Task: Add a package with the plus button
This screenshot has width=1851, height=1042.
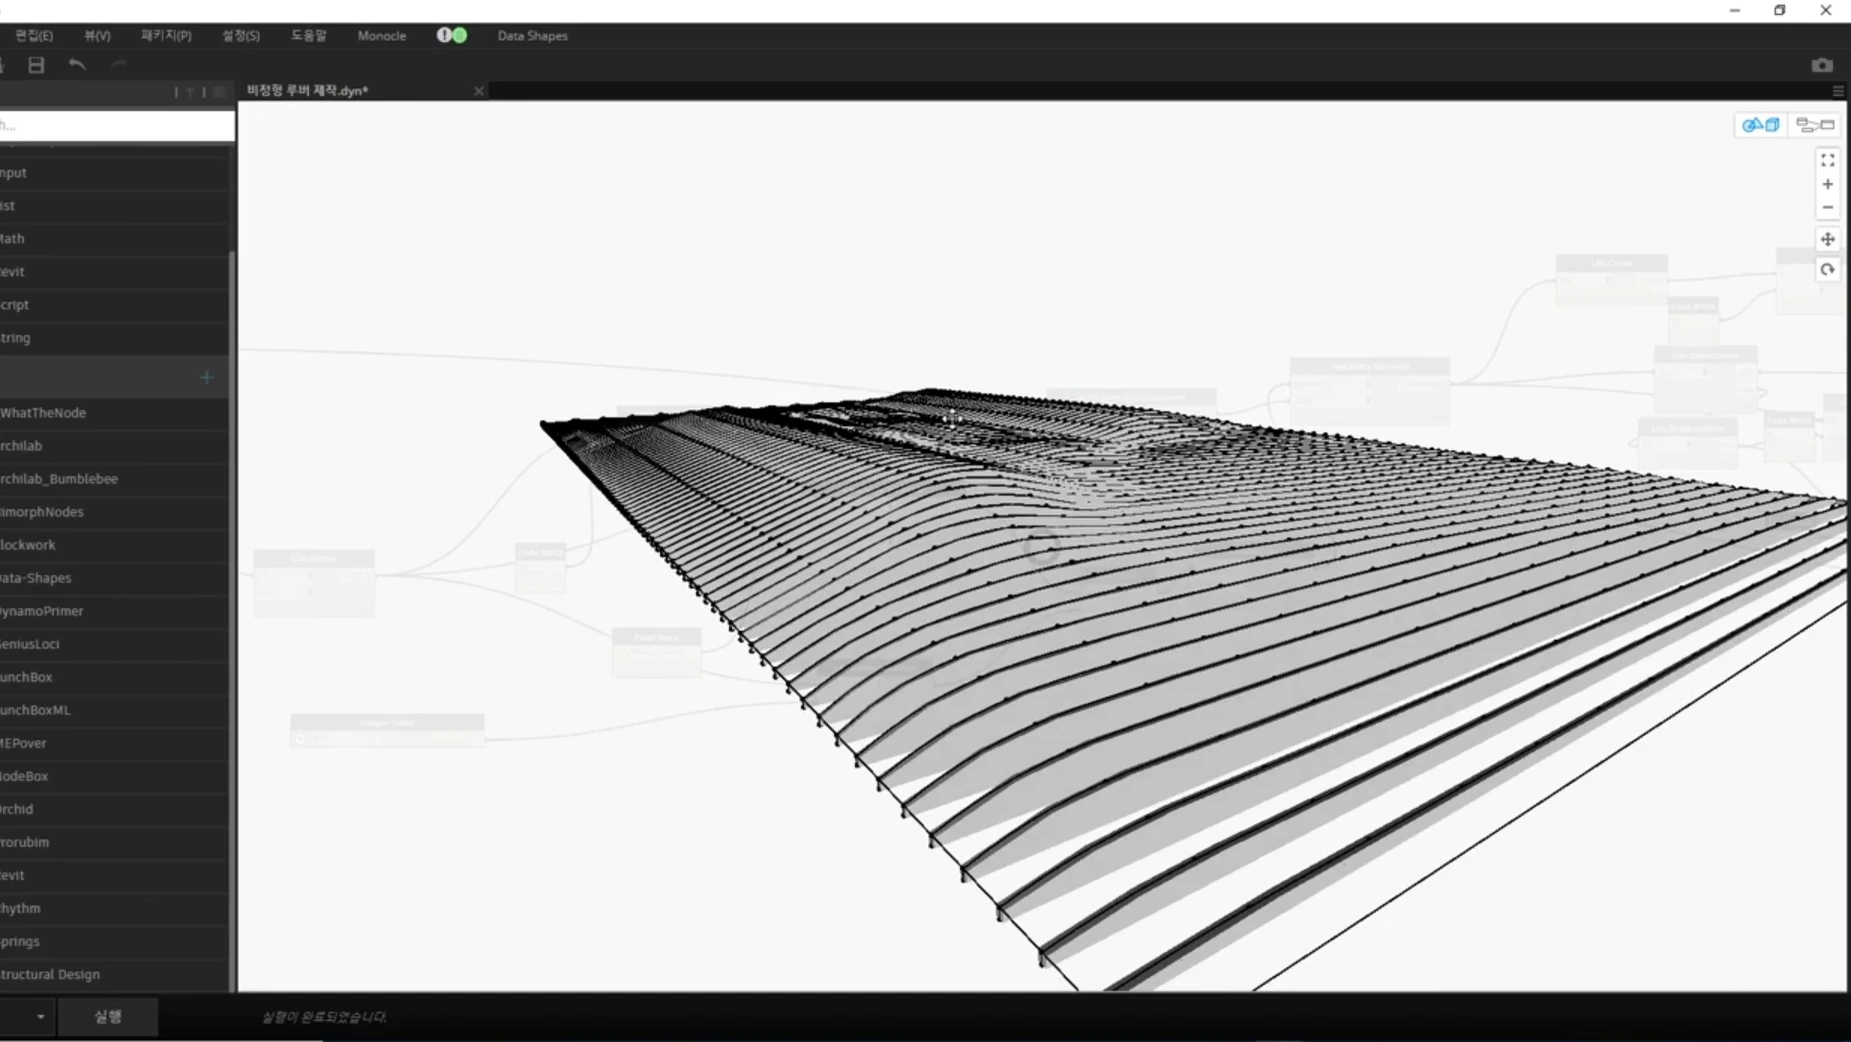Action: point(206,377)
